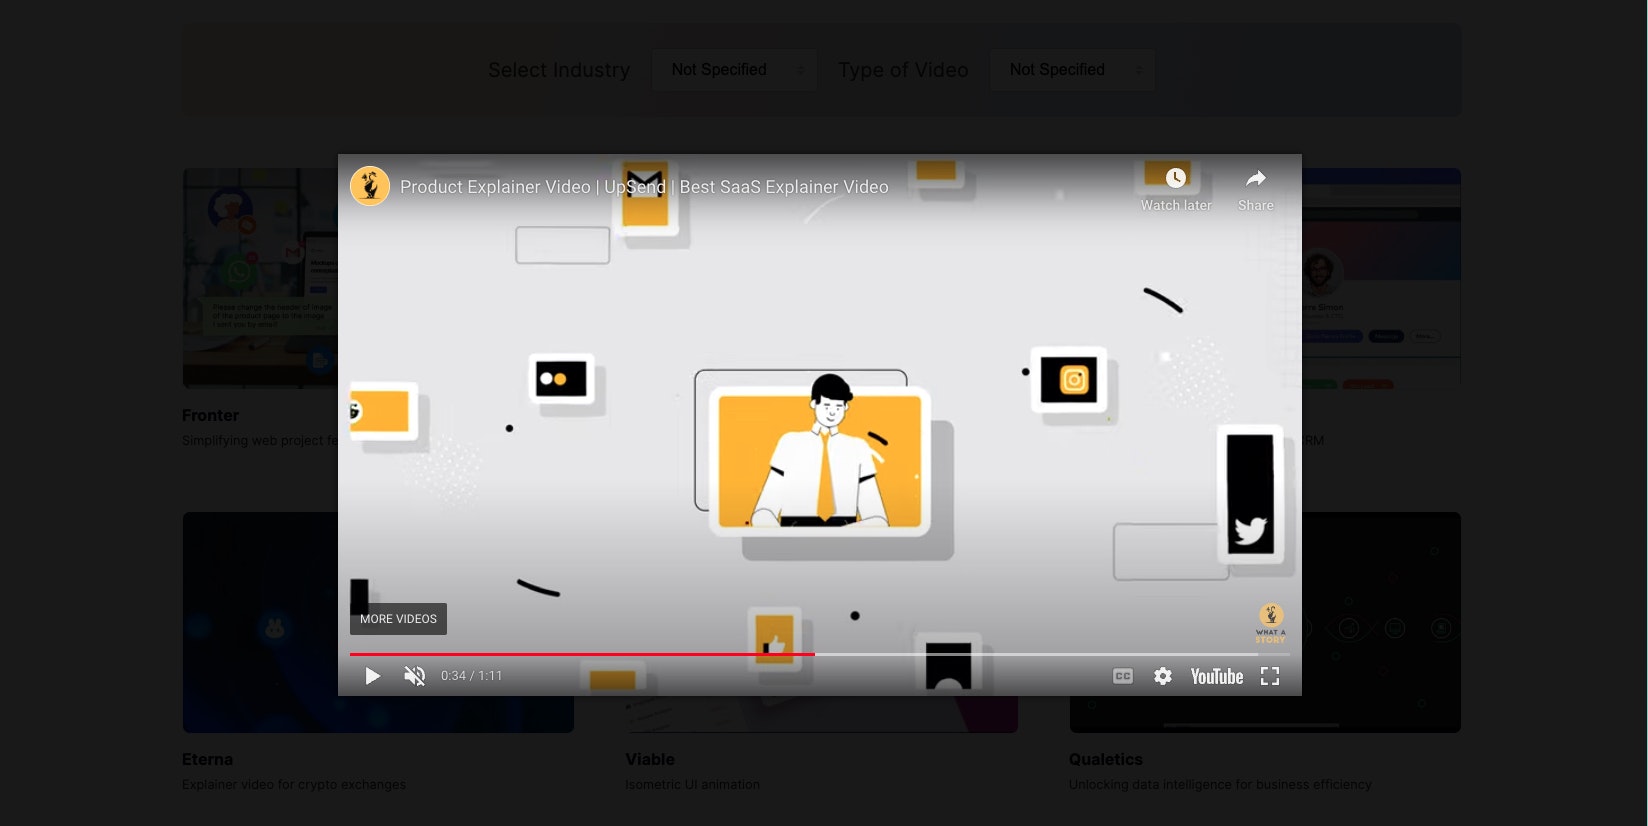This screenshot has width=1648, height=826.
Task: Play the YouTube video
Action: pos(372,676)
